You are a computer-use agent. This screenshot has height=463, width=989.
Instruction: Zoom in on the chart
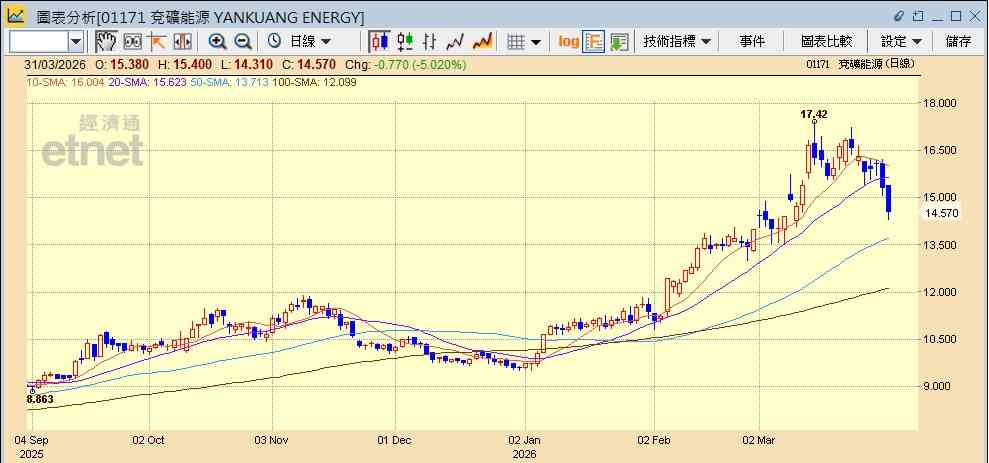(218, 42)
